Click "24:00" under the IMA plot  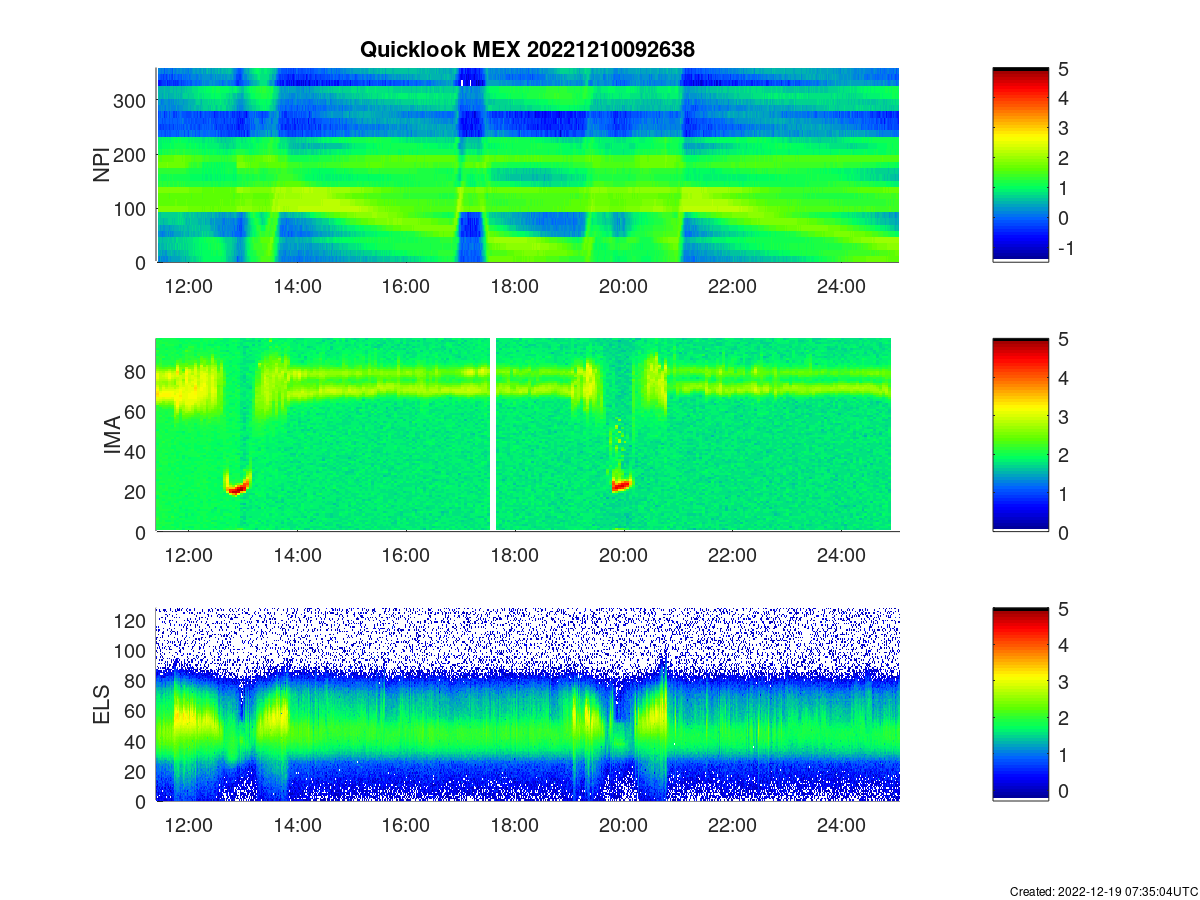(x=841, y=556)
